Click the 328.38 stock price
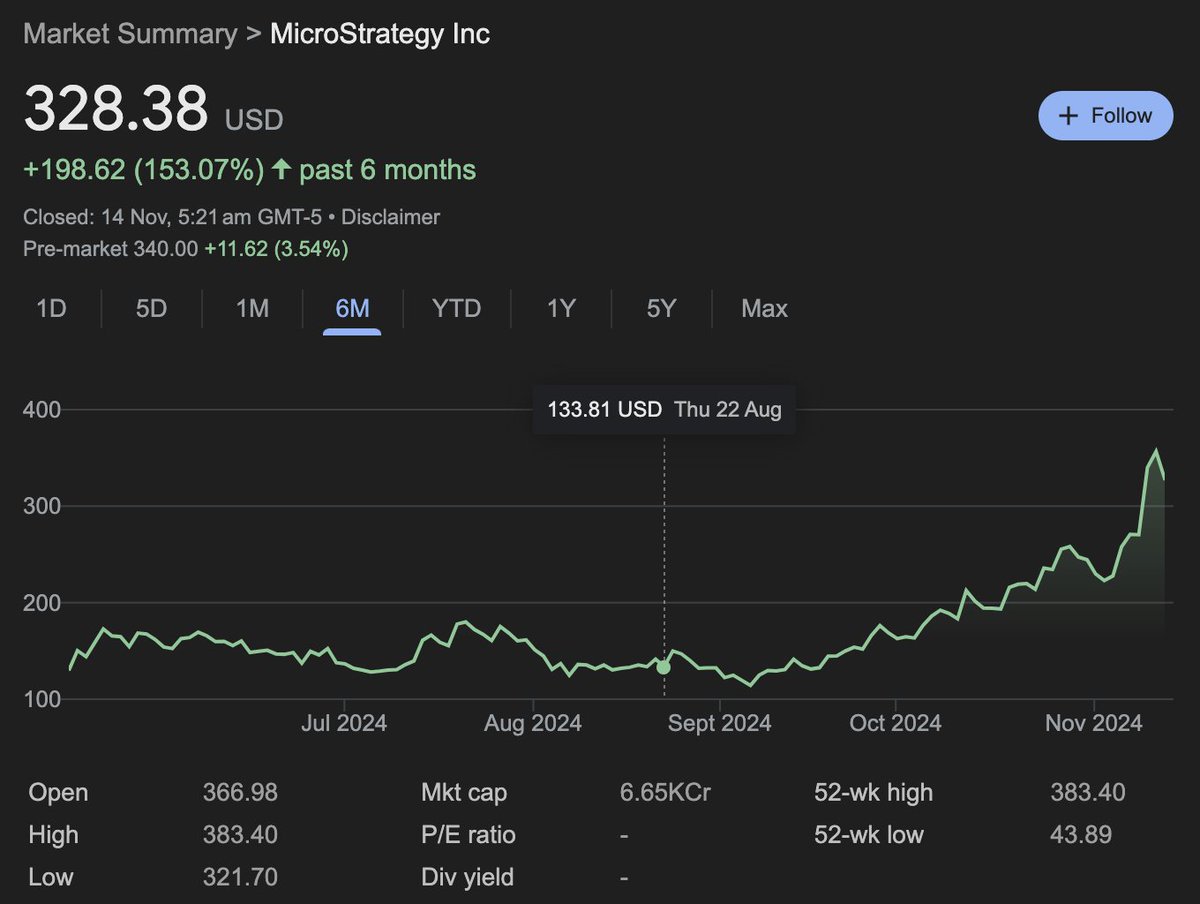The image size is (1200, 904). (116, 108)
